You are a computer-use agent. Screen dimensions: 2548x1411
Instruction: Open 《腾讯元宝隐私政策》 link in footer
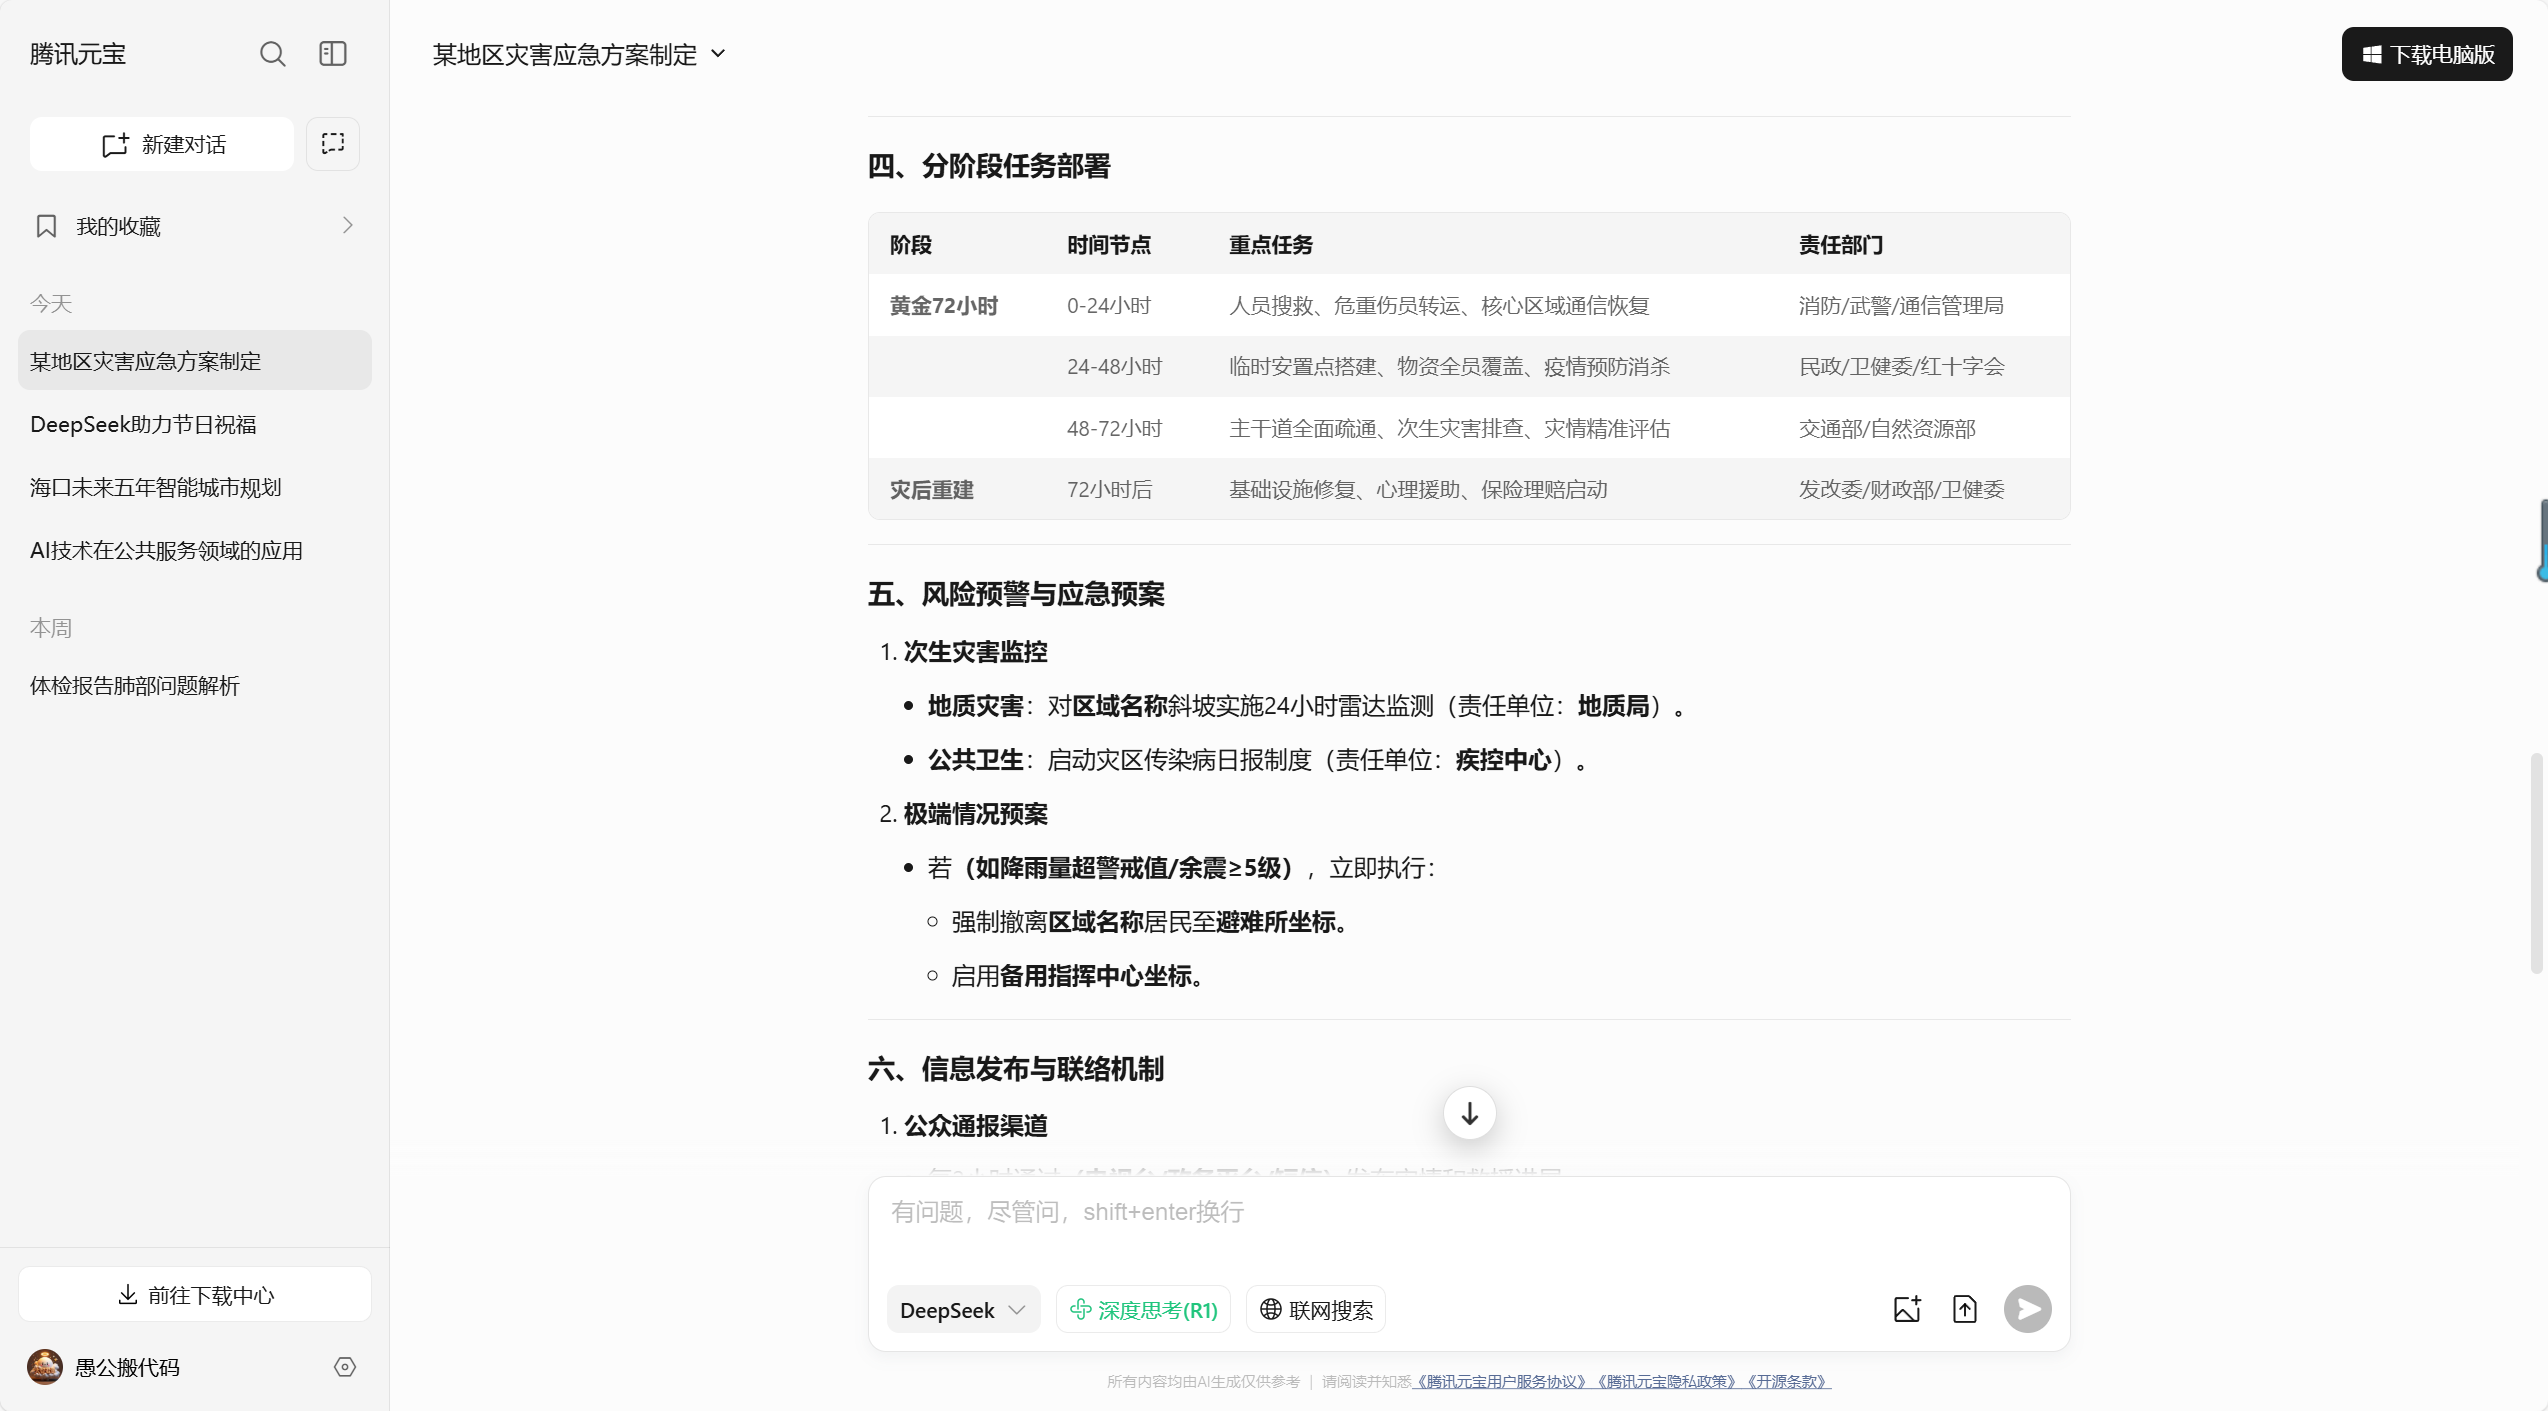[1667, 1382]
